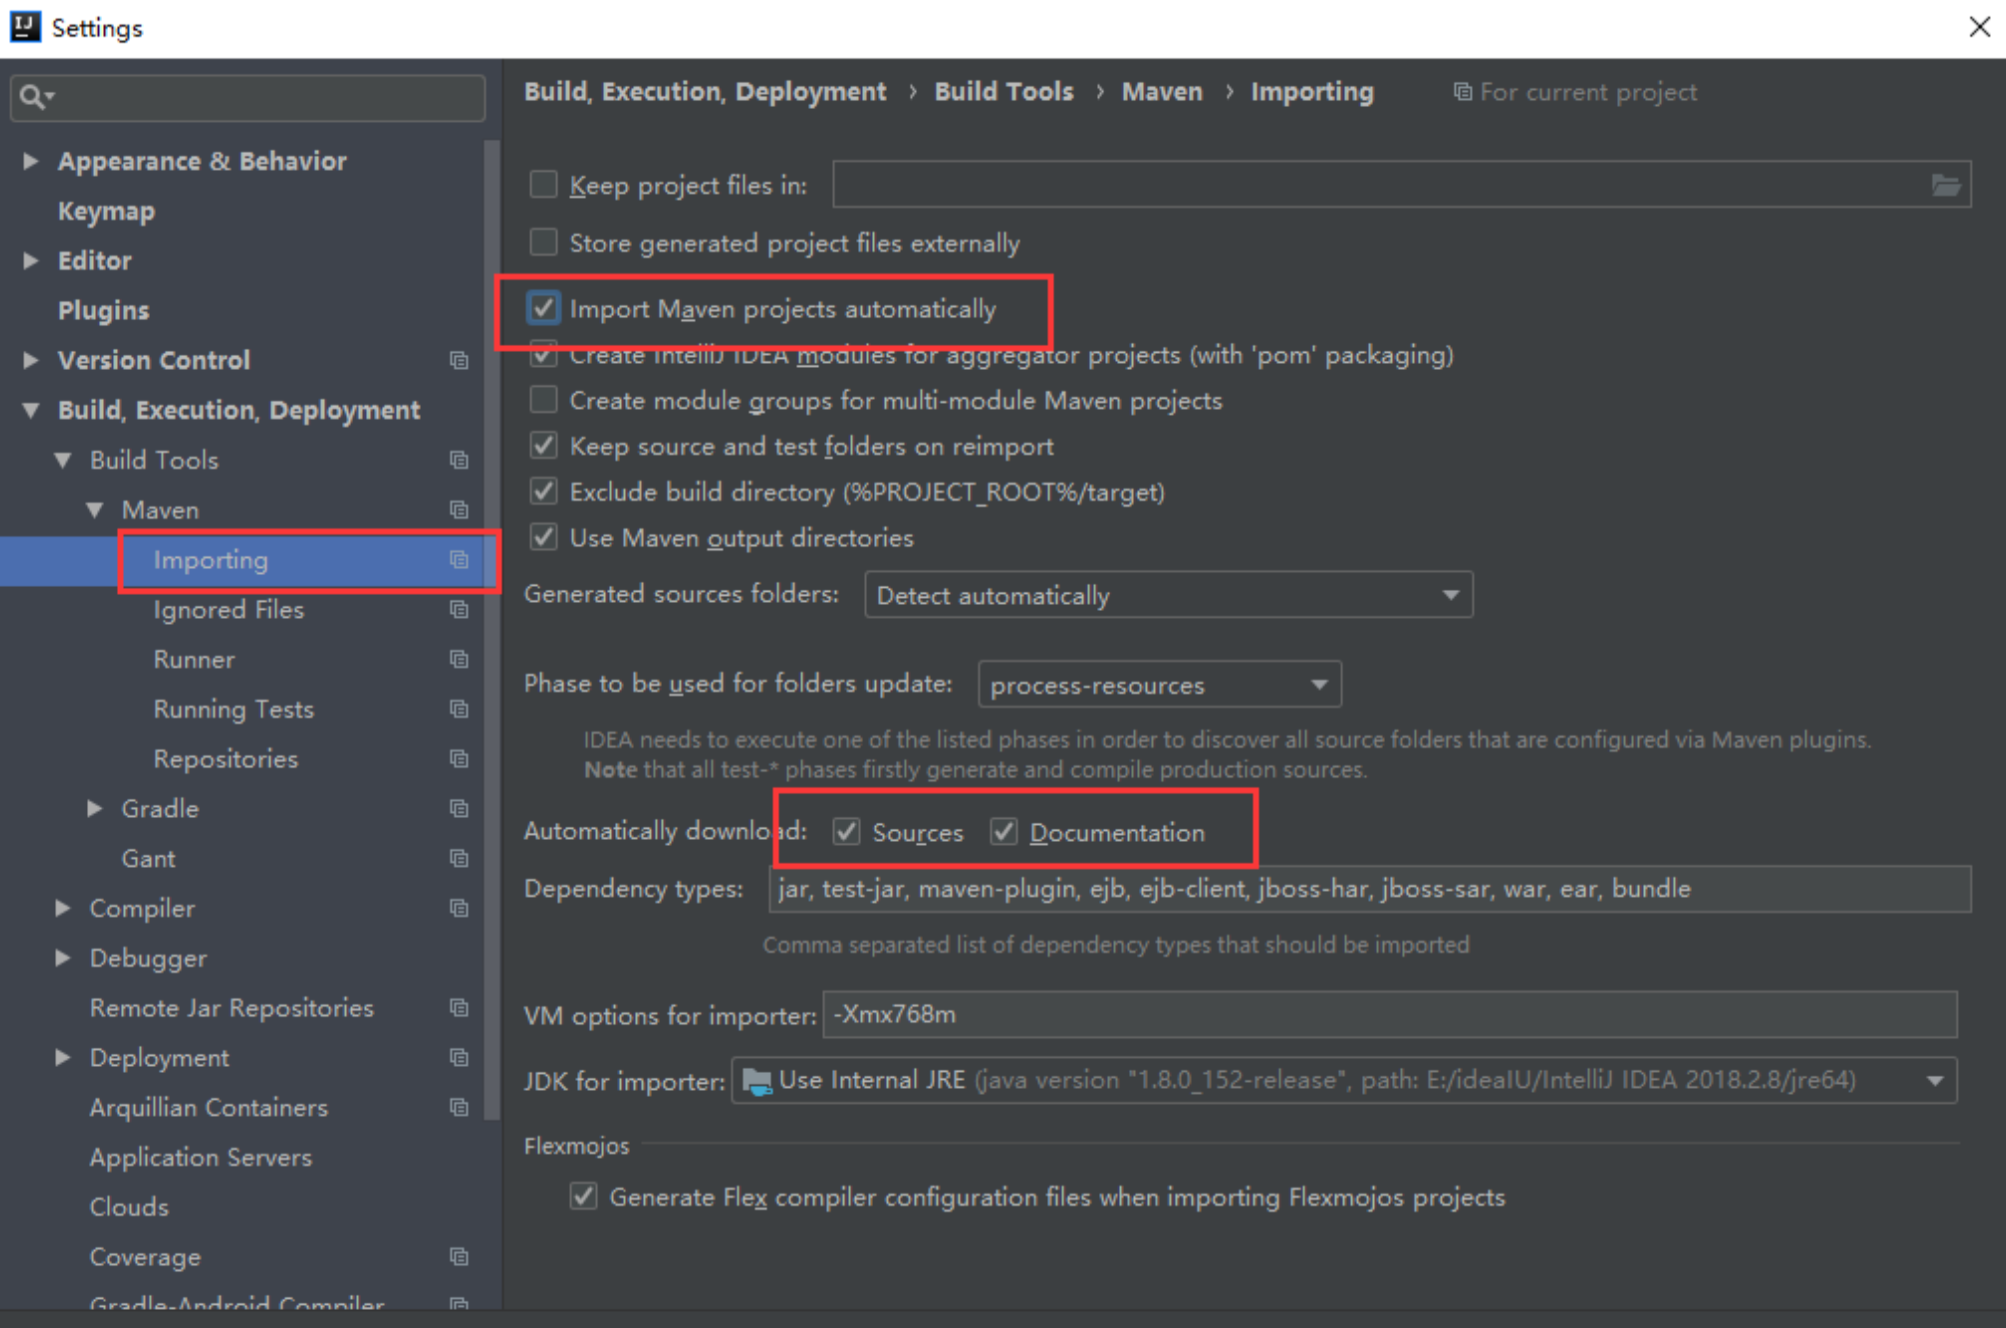Click Build, Execution, Deployment breadcrumb
Viewport: 2006px width, 1328px height.
(705, 92)
